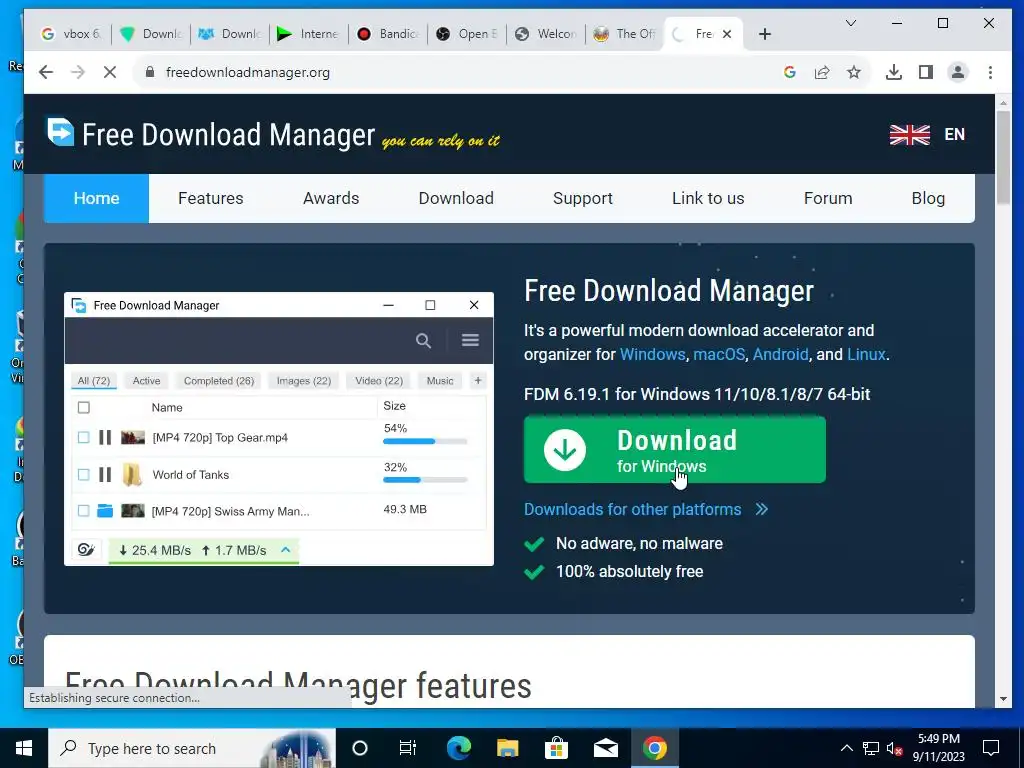This screenshot has width=1024, height=768.
Task: Follow the Linux platform link
Action: 866,355
